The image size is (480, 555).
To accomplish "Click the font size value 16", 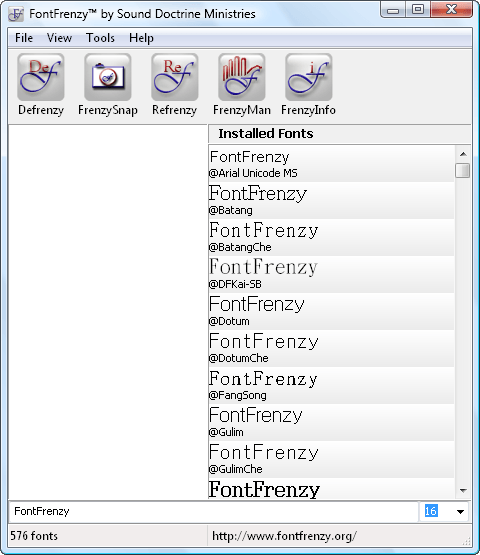I will [431, 511].
